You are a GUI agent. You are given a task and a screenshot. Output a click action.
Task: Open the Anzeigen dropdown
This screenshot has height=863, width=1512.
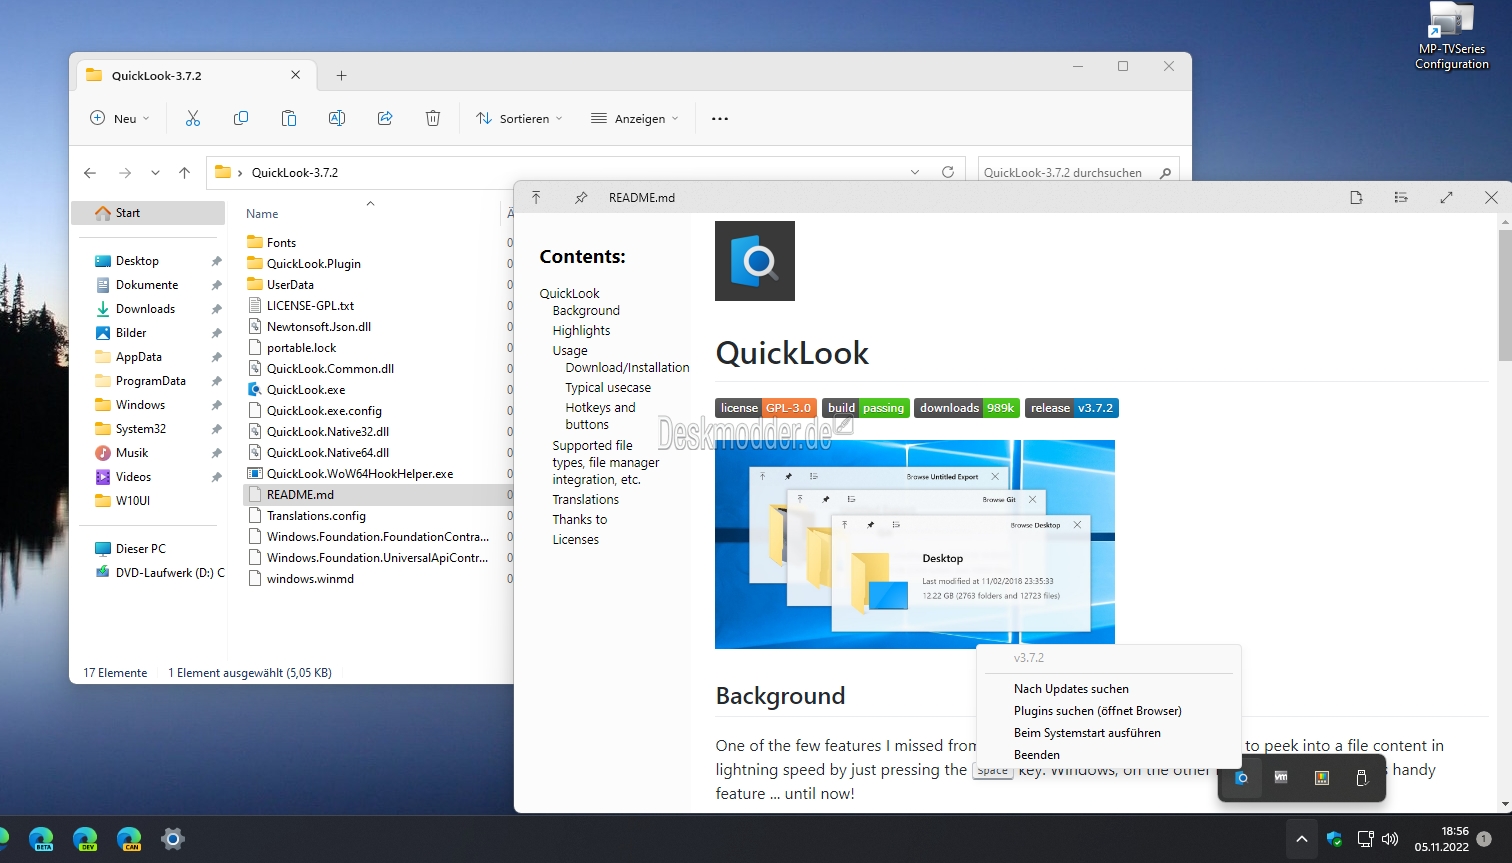(635, 118)
